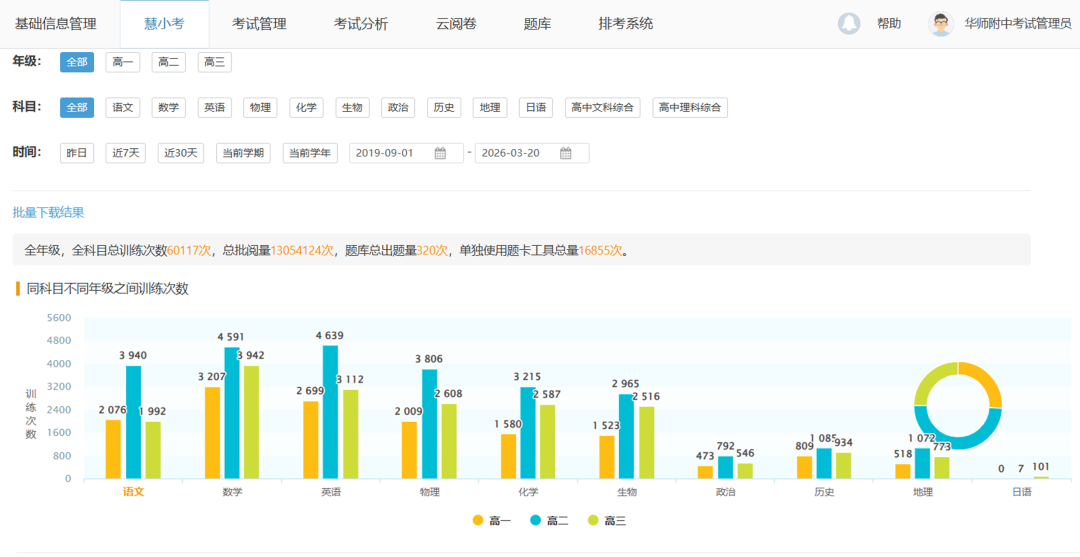Open the start date calendar icon
This screenshot has height=557, width=1080.
[440, 153]
